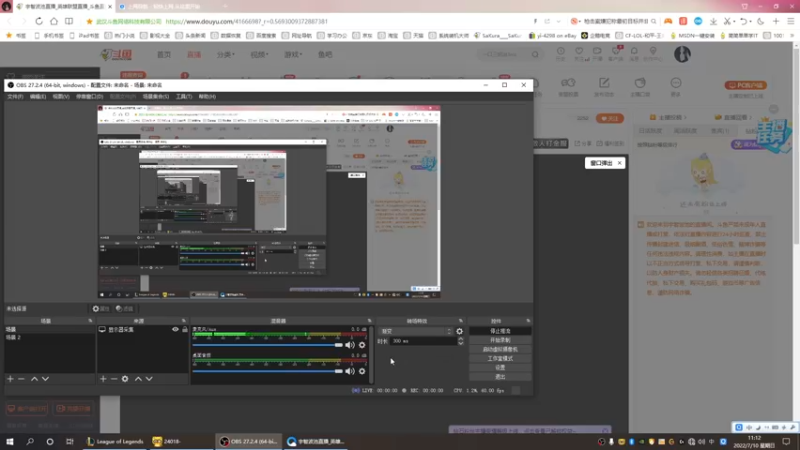Click Stop Streaming button in OBS controls
The image size is (800, 450).
tap(500, 331)
